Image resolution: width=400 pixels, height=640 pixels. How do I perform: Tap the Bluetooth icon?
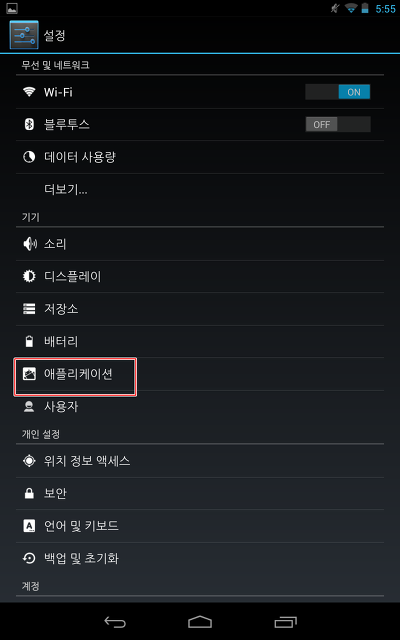click(x=29, y=124)
